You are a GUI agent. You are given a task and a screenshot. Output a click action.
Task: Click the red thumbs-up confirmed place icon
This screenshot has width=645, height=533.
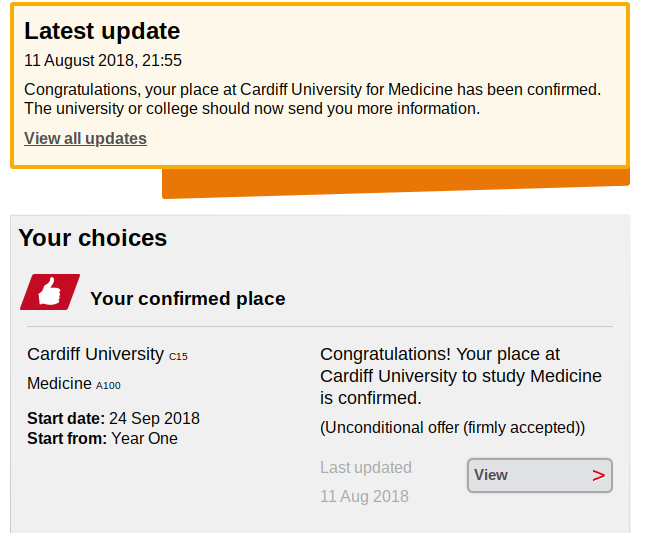[50, 292]
